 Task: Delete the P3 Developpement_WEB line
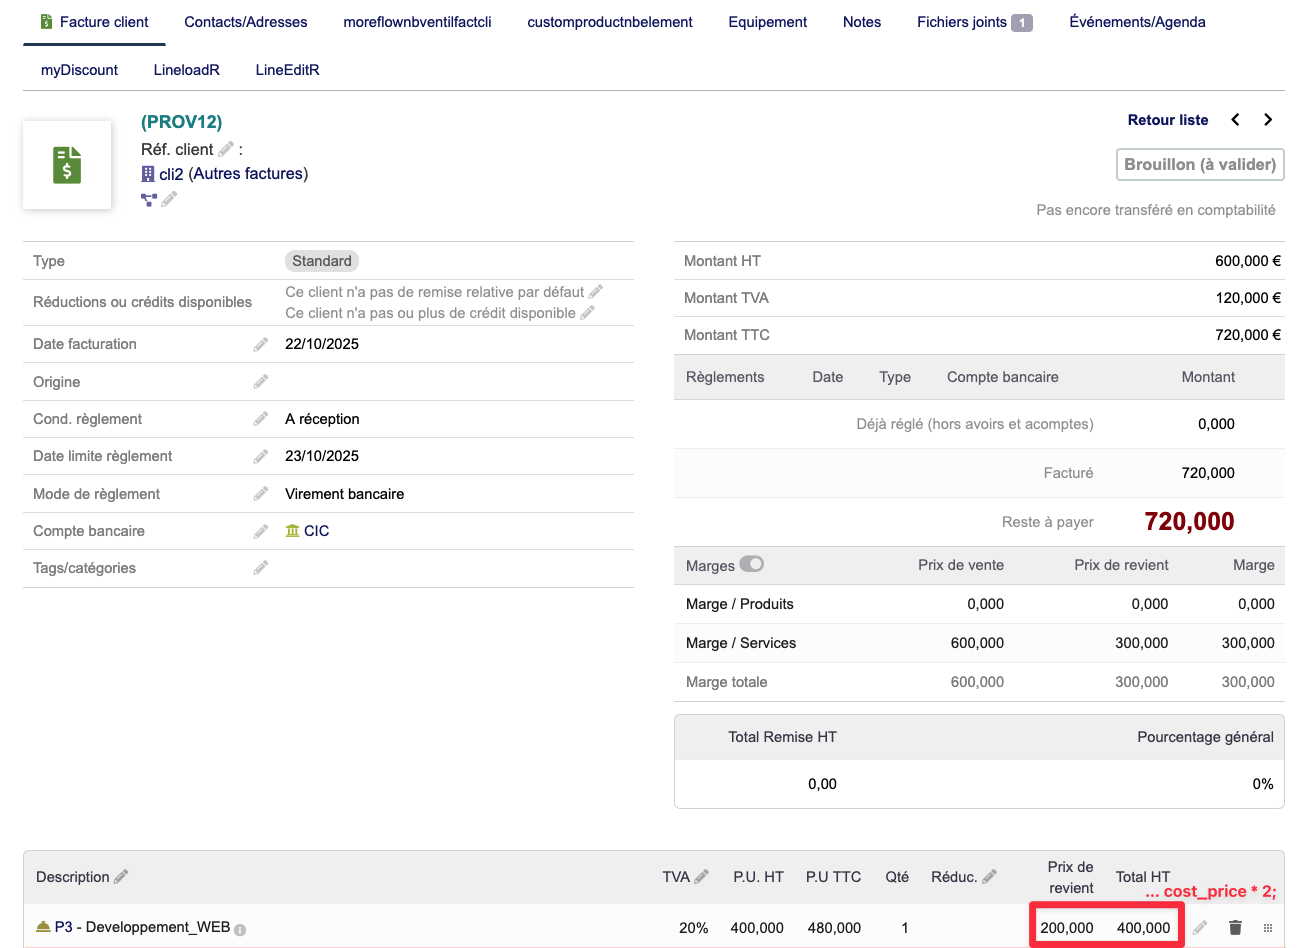click(1235, 927)
